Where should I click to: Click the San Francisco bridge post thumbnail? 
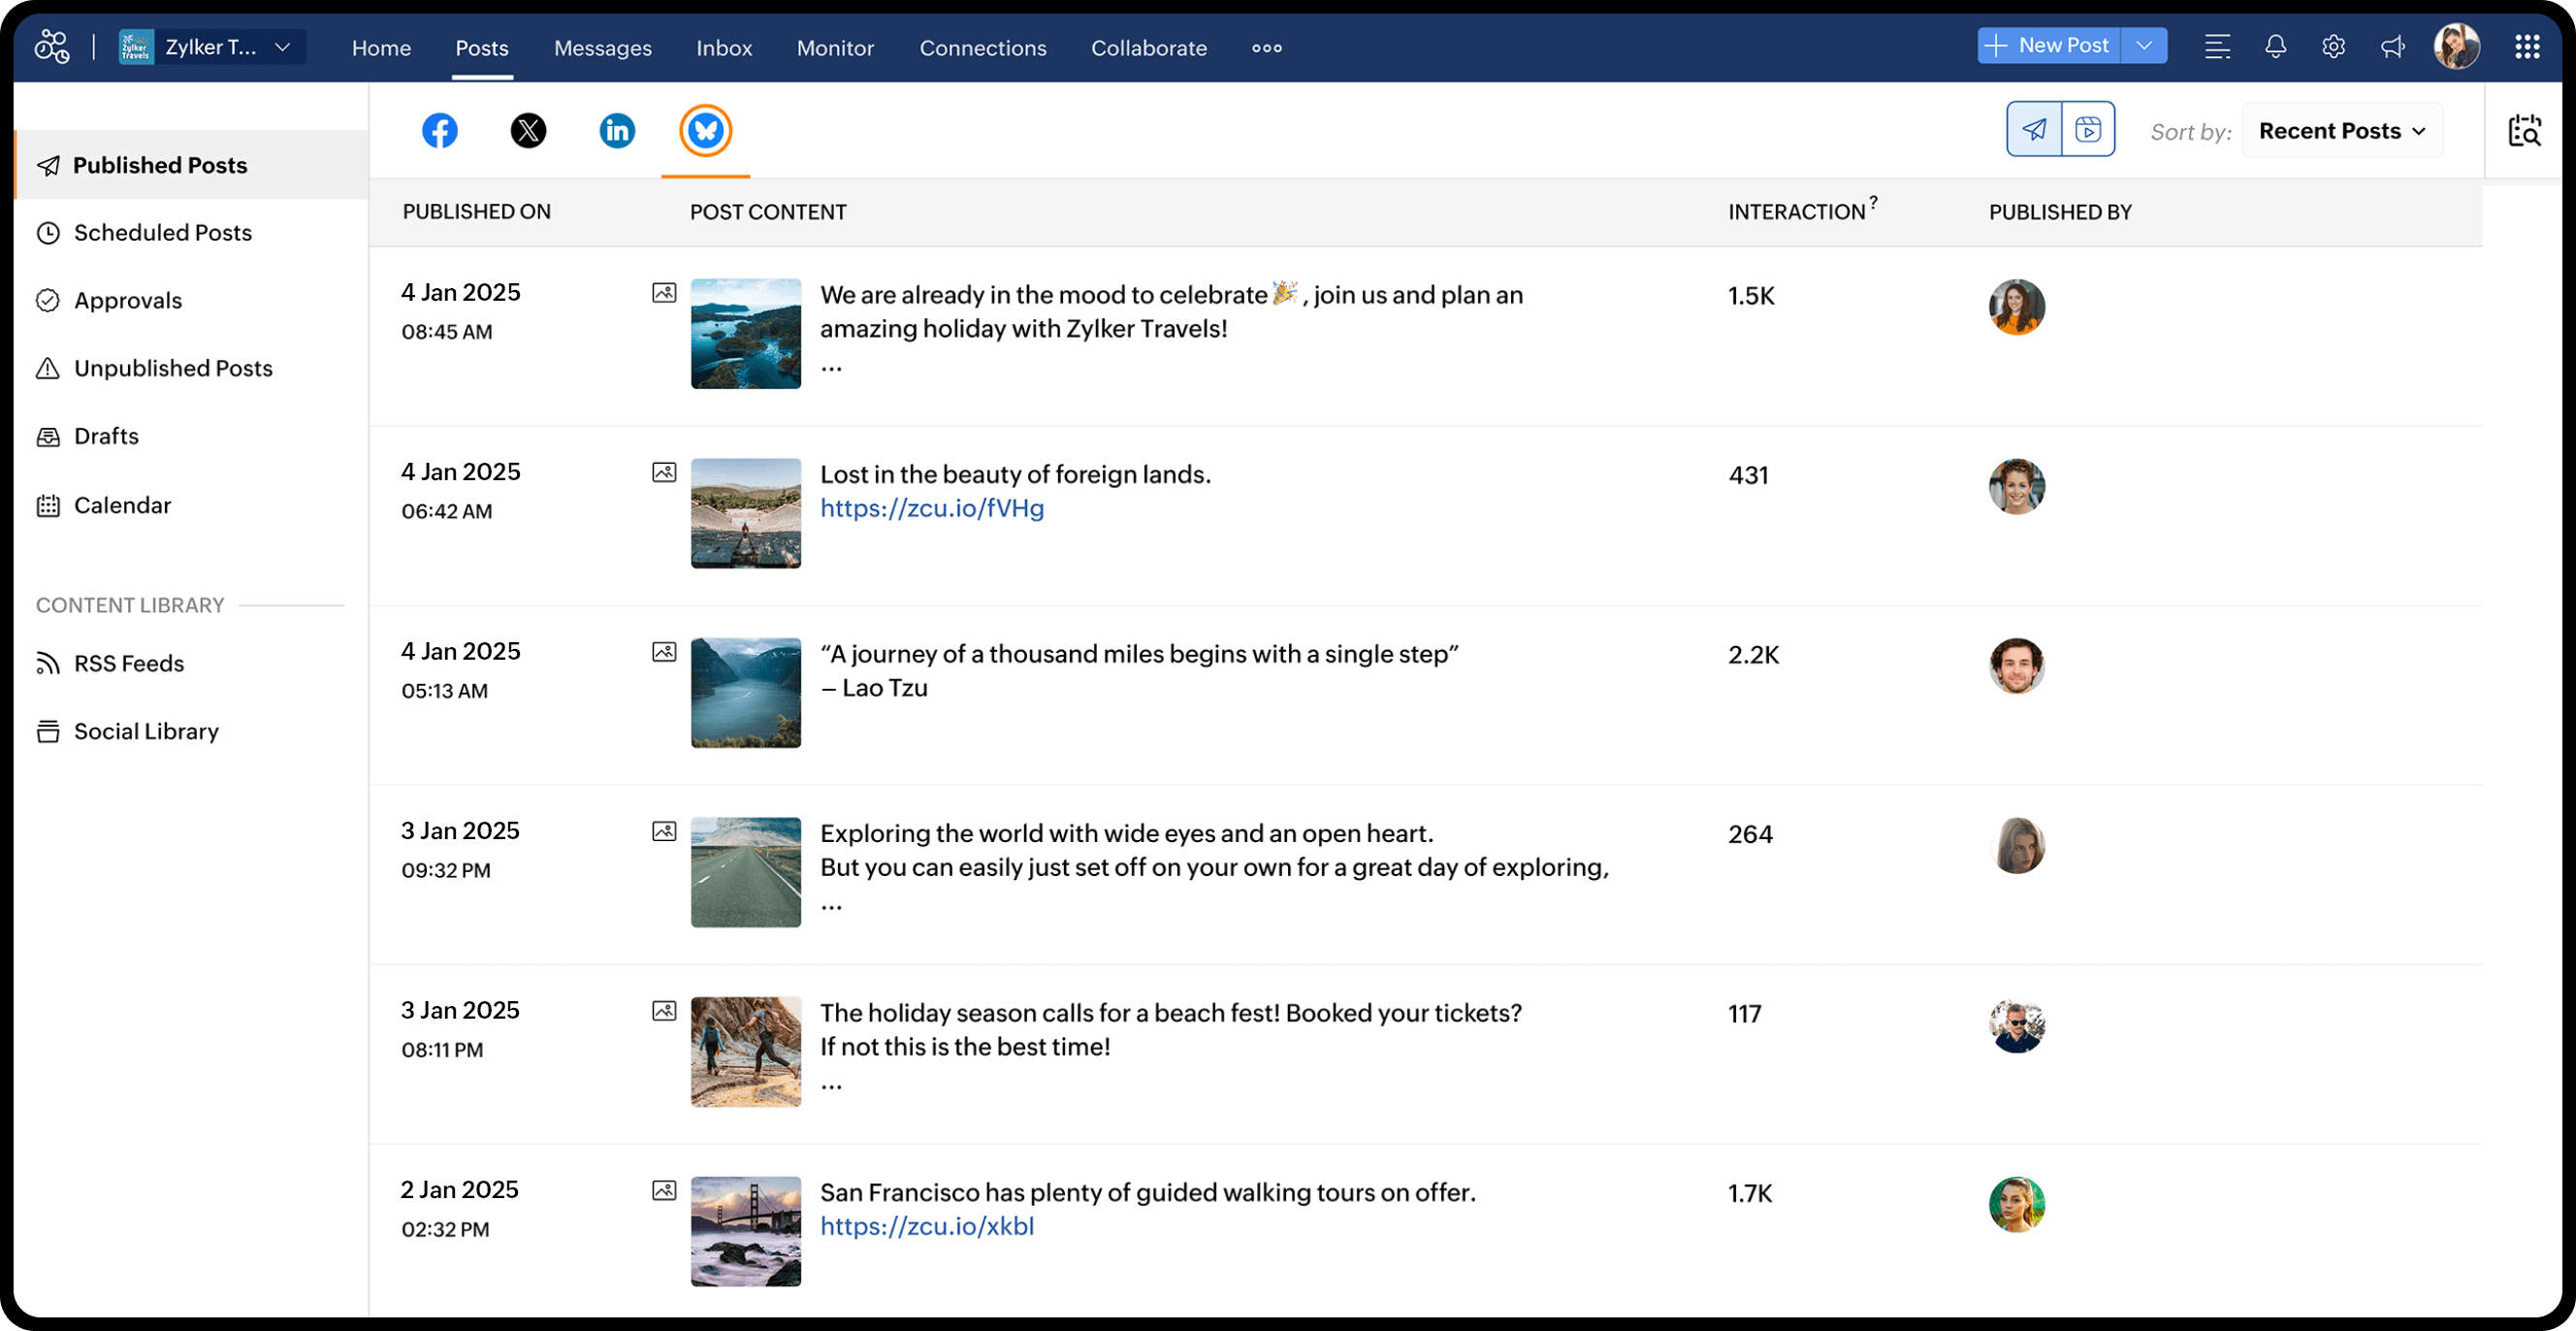point(745,1231)
